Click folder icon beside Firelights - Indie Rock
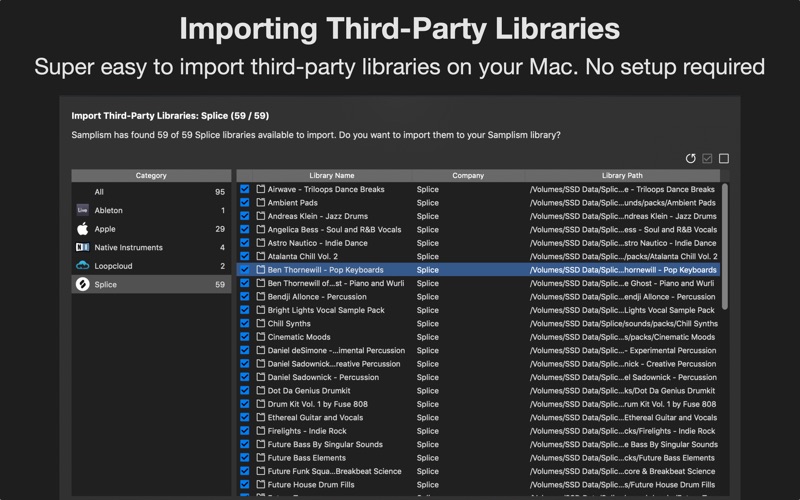Image resolution: width=800 pixels, height=500 pixels. [x=261, y=431]
